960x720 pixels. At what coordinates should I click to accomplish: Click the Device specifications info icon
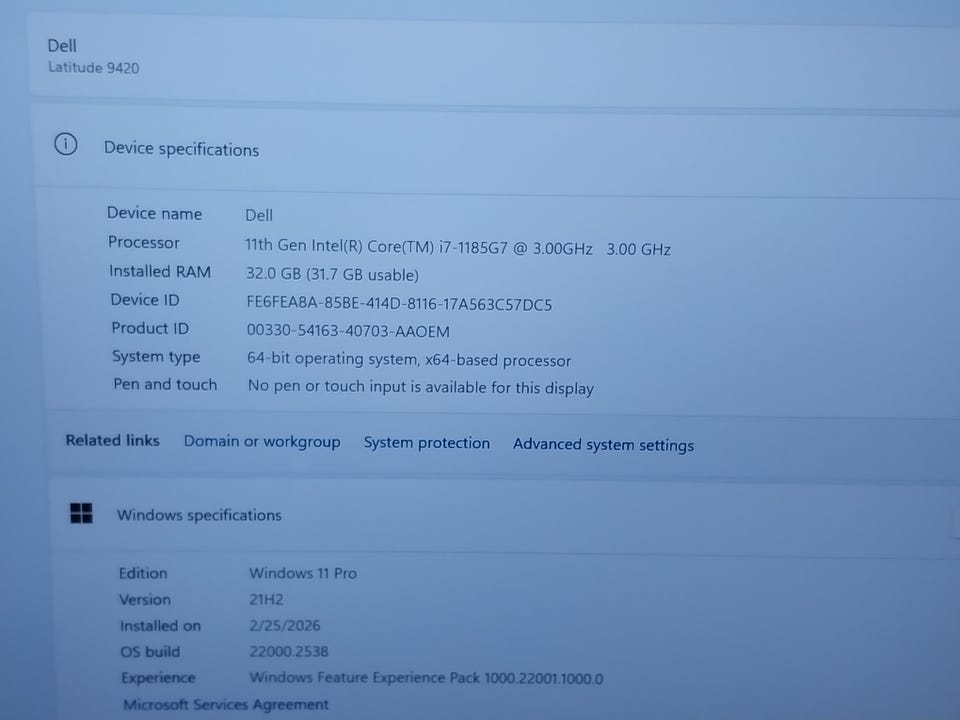click(66, 144)
